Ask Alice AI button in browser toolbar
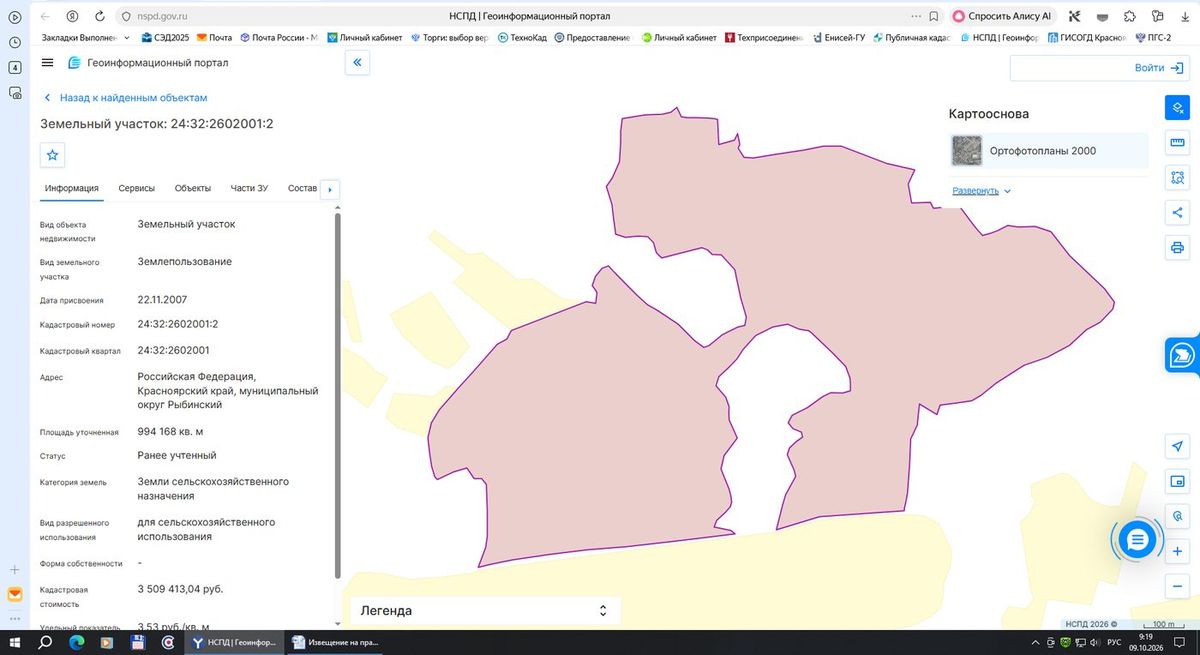 coord(1003,16)
